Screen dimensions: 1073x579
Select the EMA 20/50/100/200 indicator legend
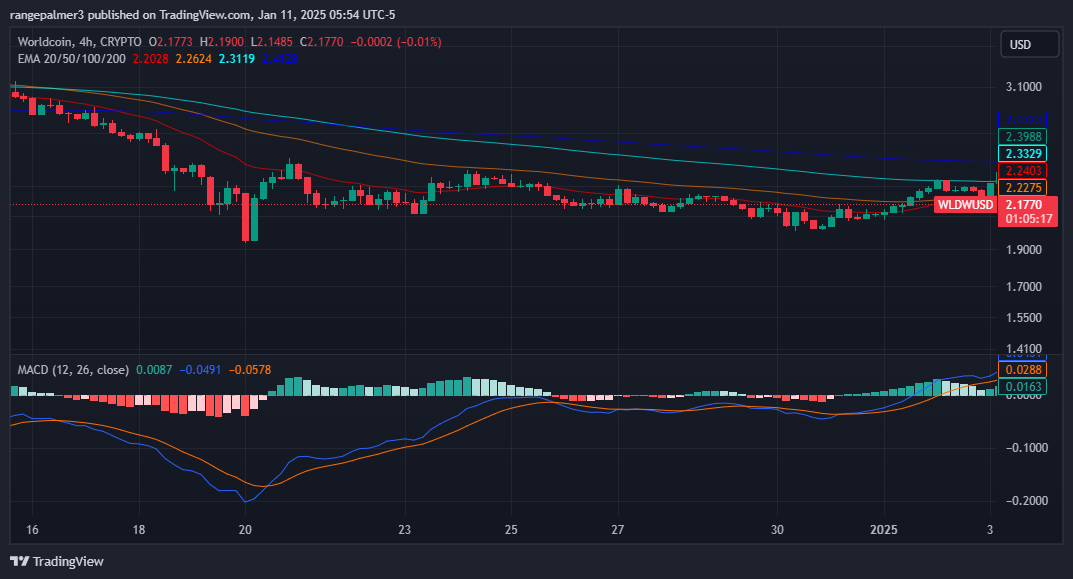point(72,59)
